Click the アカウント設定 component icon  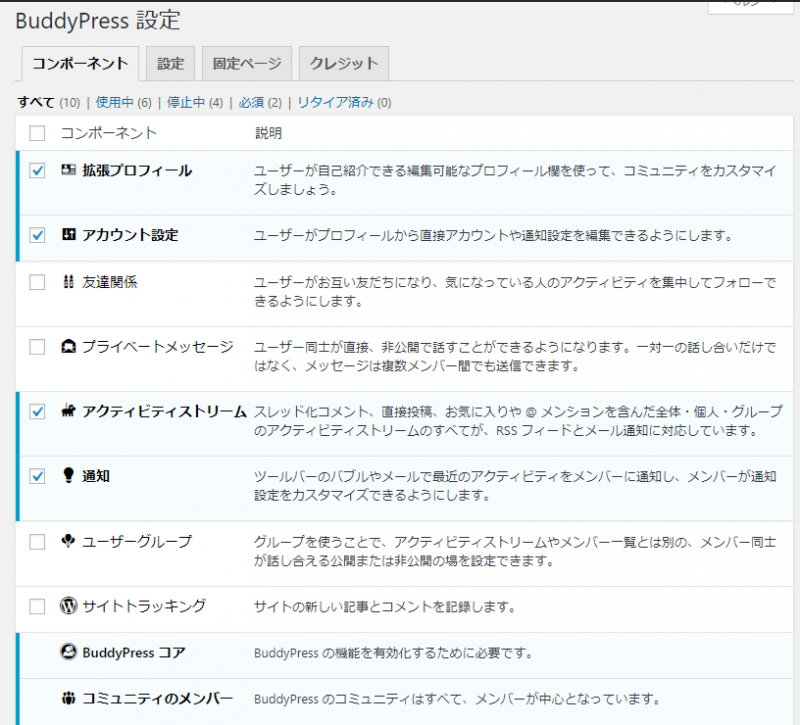pyautogui.click(x=69, y=235)
